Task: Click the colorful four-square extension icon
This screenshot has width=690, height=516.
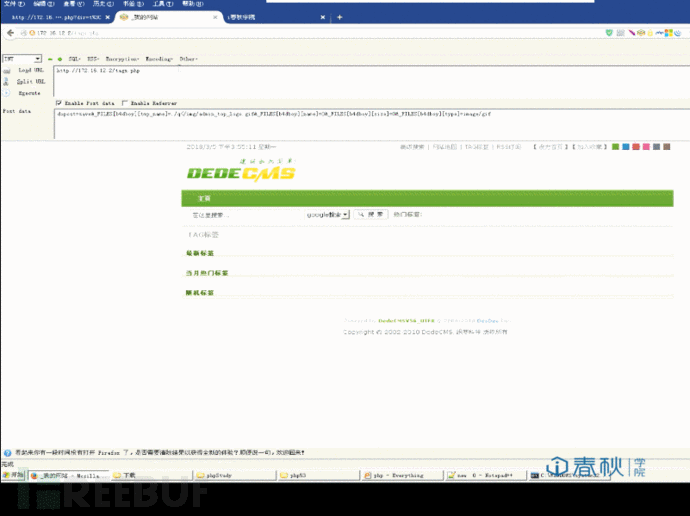Action: [x=668, y=33]
